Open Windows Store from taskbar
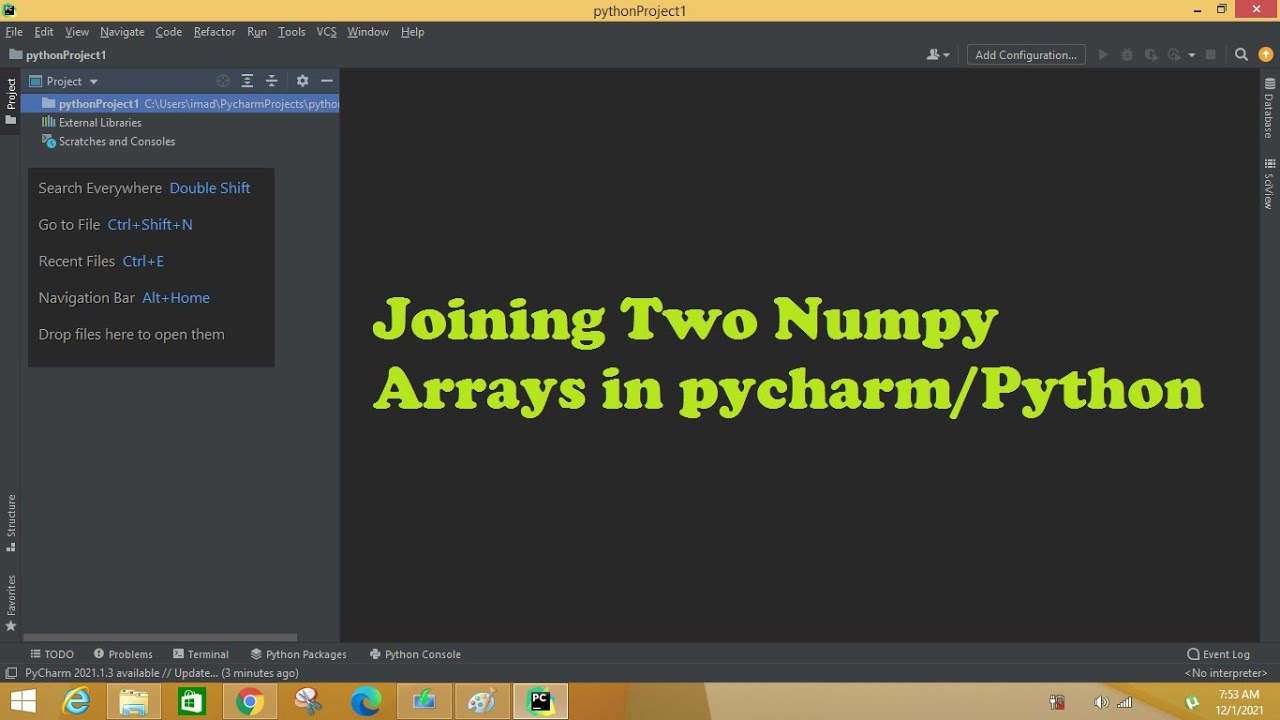The width and height of the screenshot is (1280, 720). click(191, 702)
